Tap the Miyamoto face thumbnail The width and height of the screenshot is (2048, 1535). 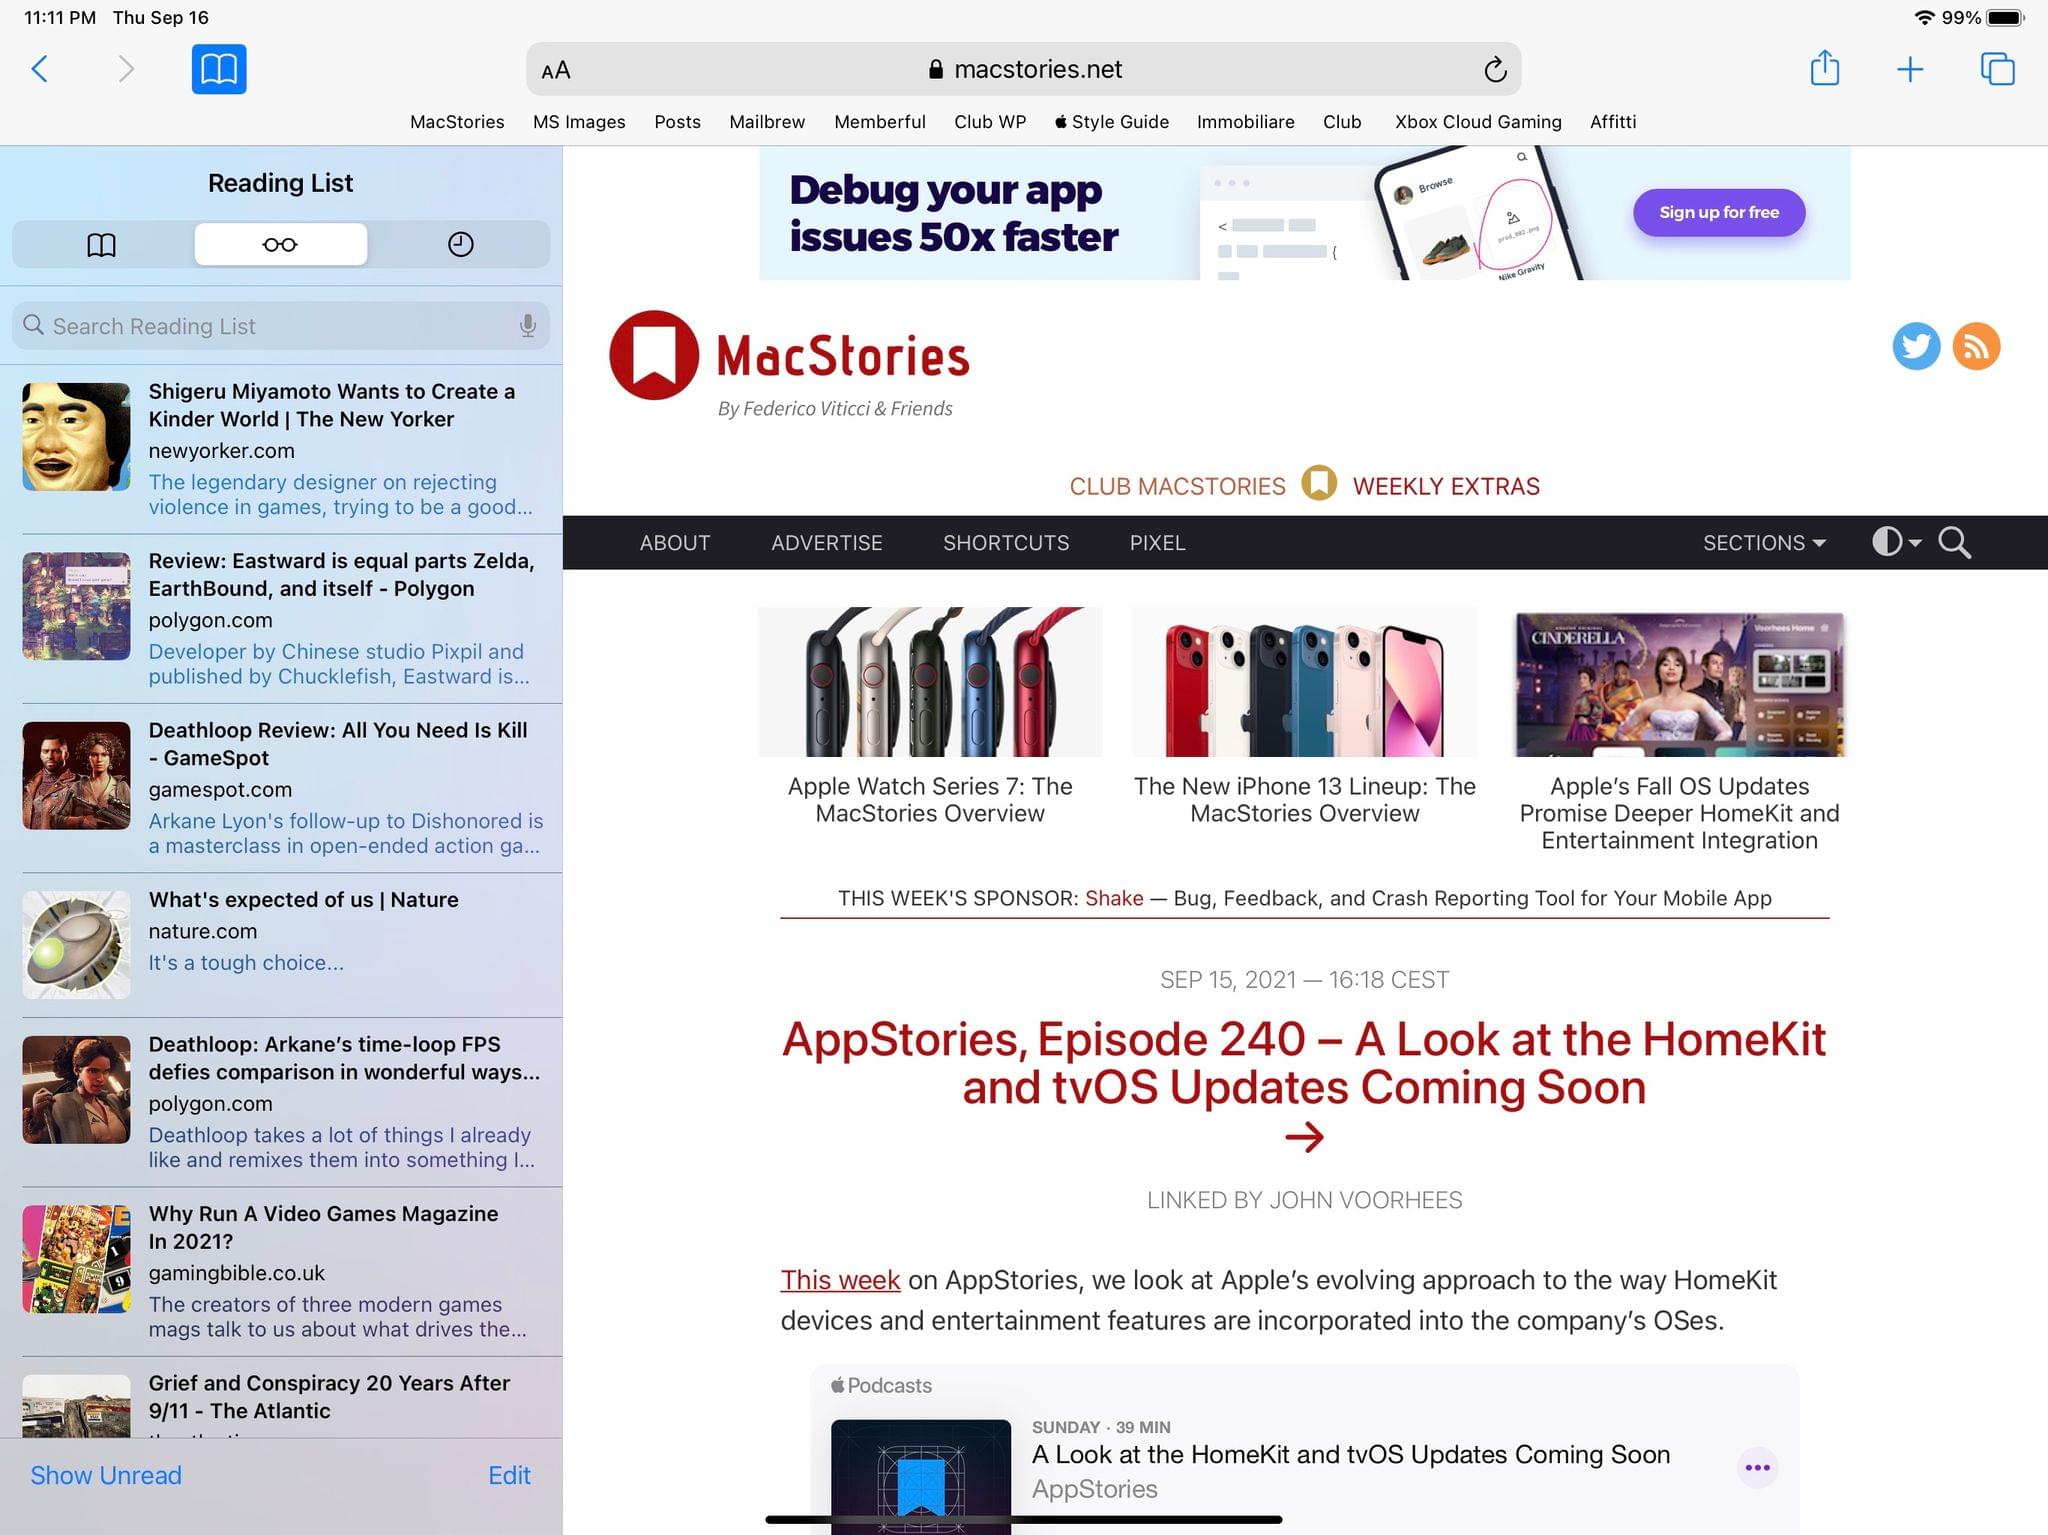(x=76, y=437)
